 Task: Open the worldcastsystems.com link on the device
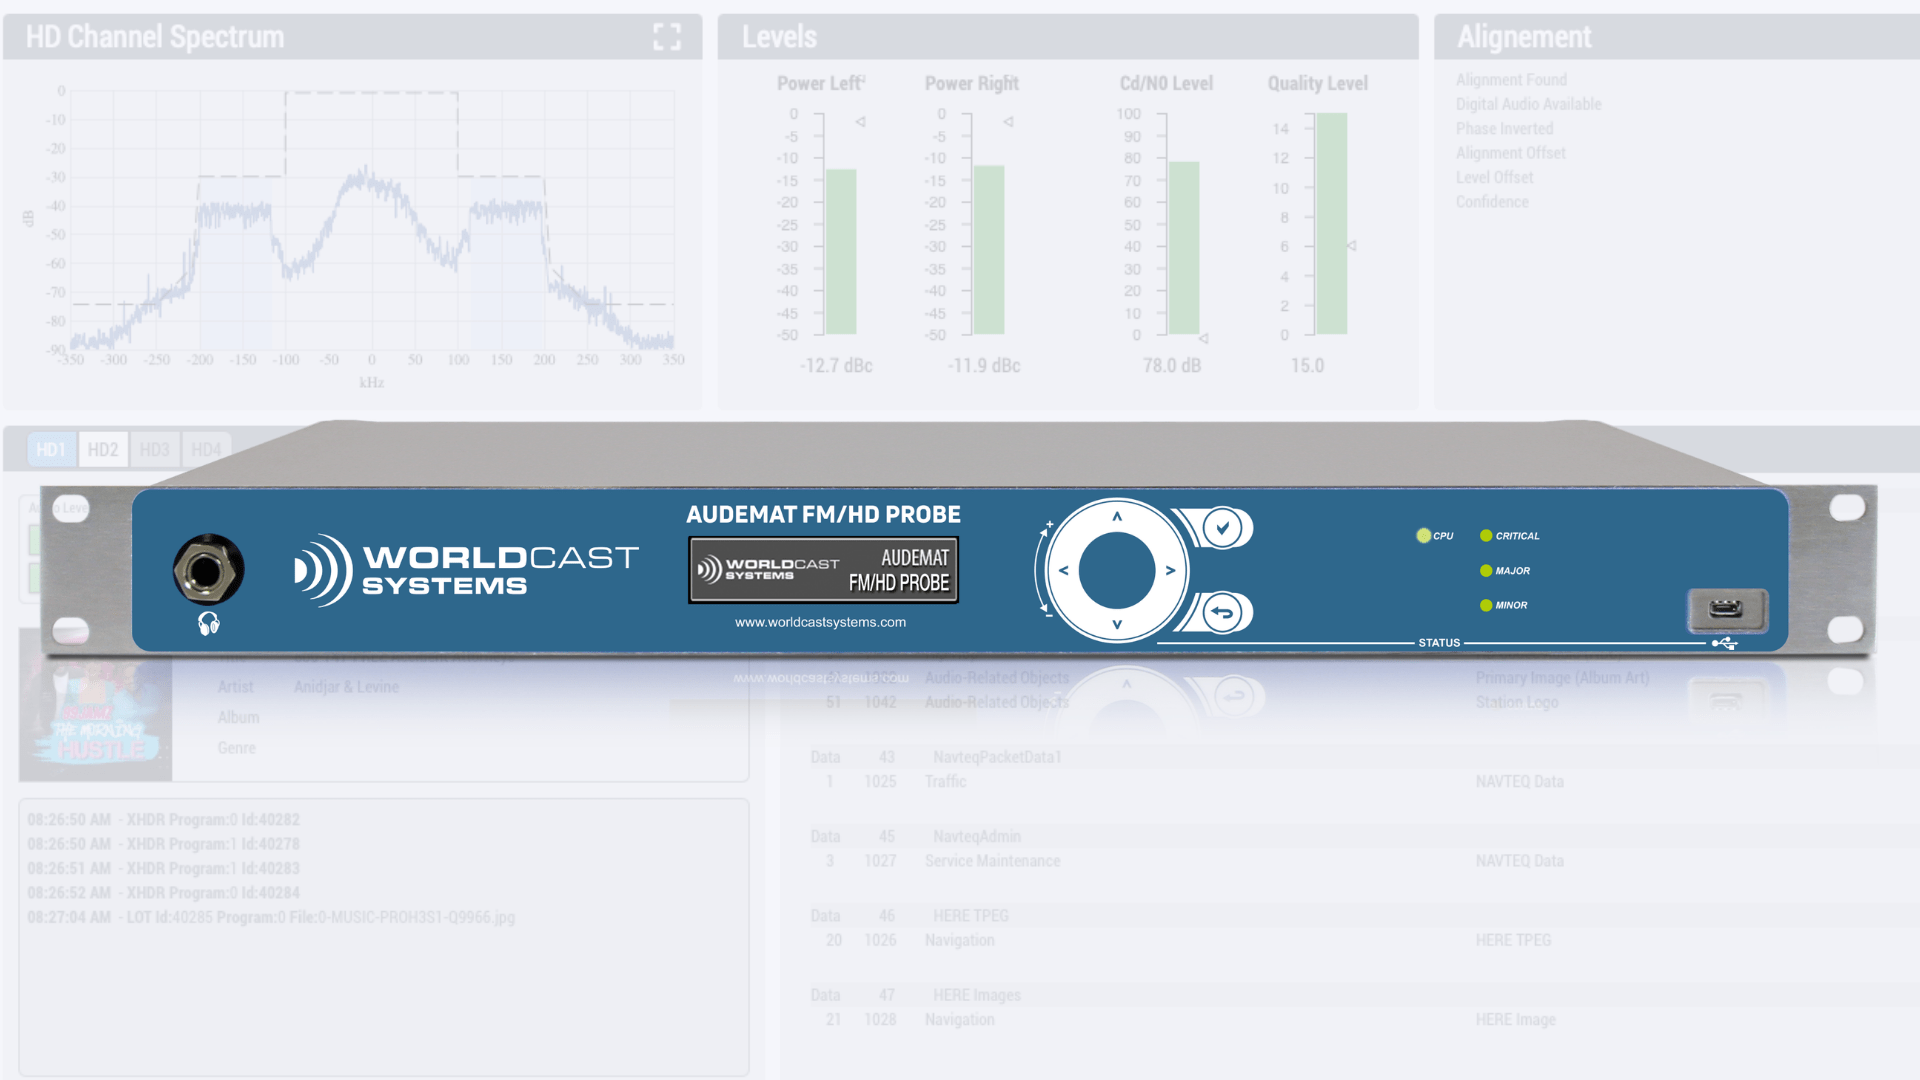click(820, 622)
